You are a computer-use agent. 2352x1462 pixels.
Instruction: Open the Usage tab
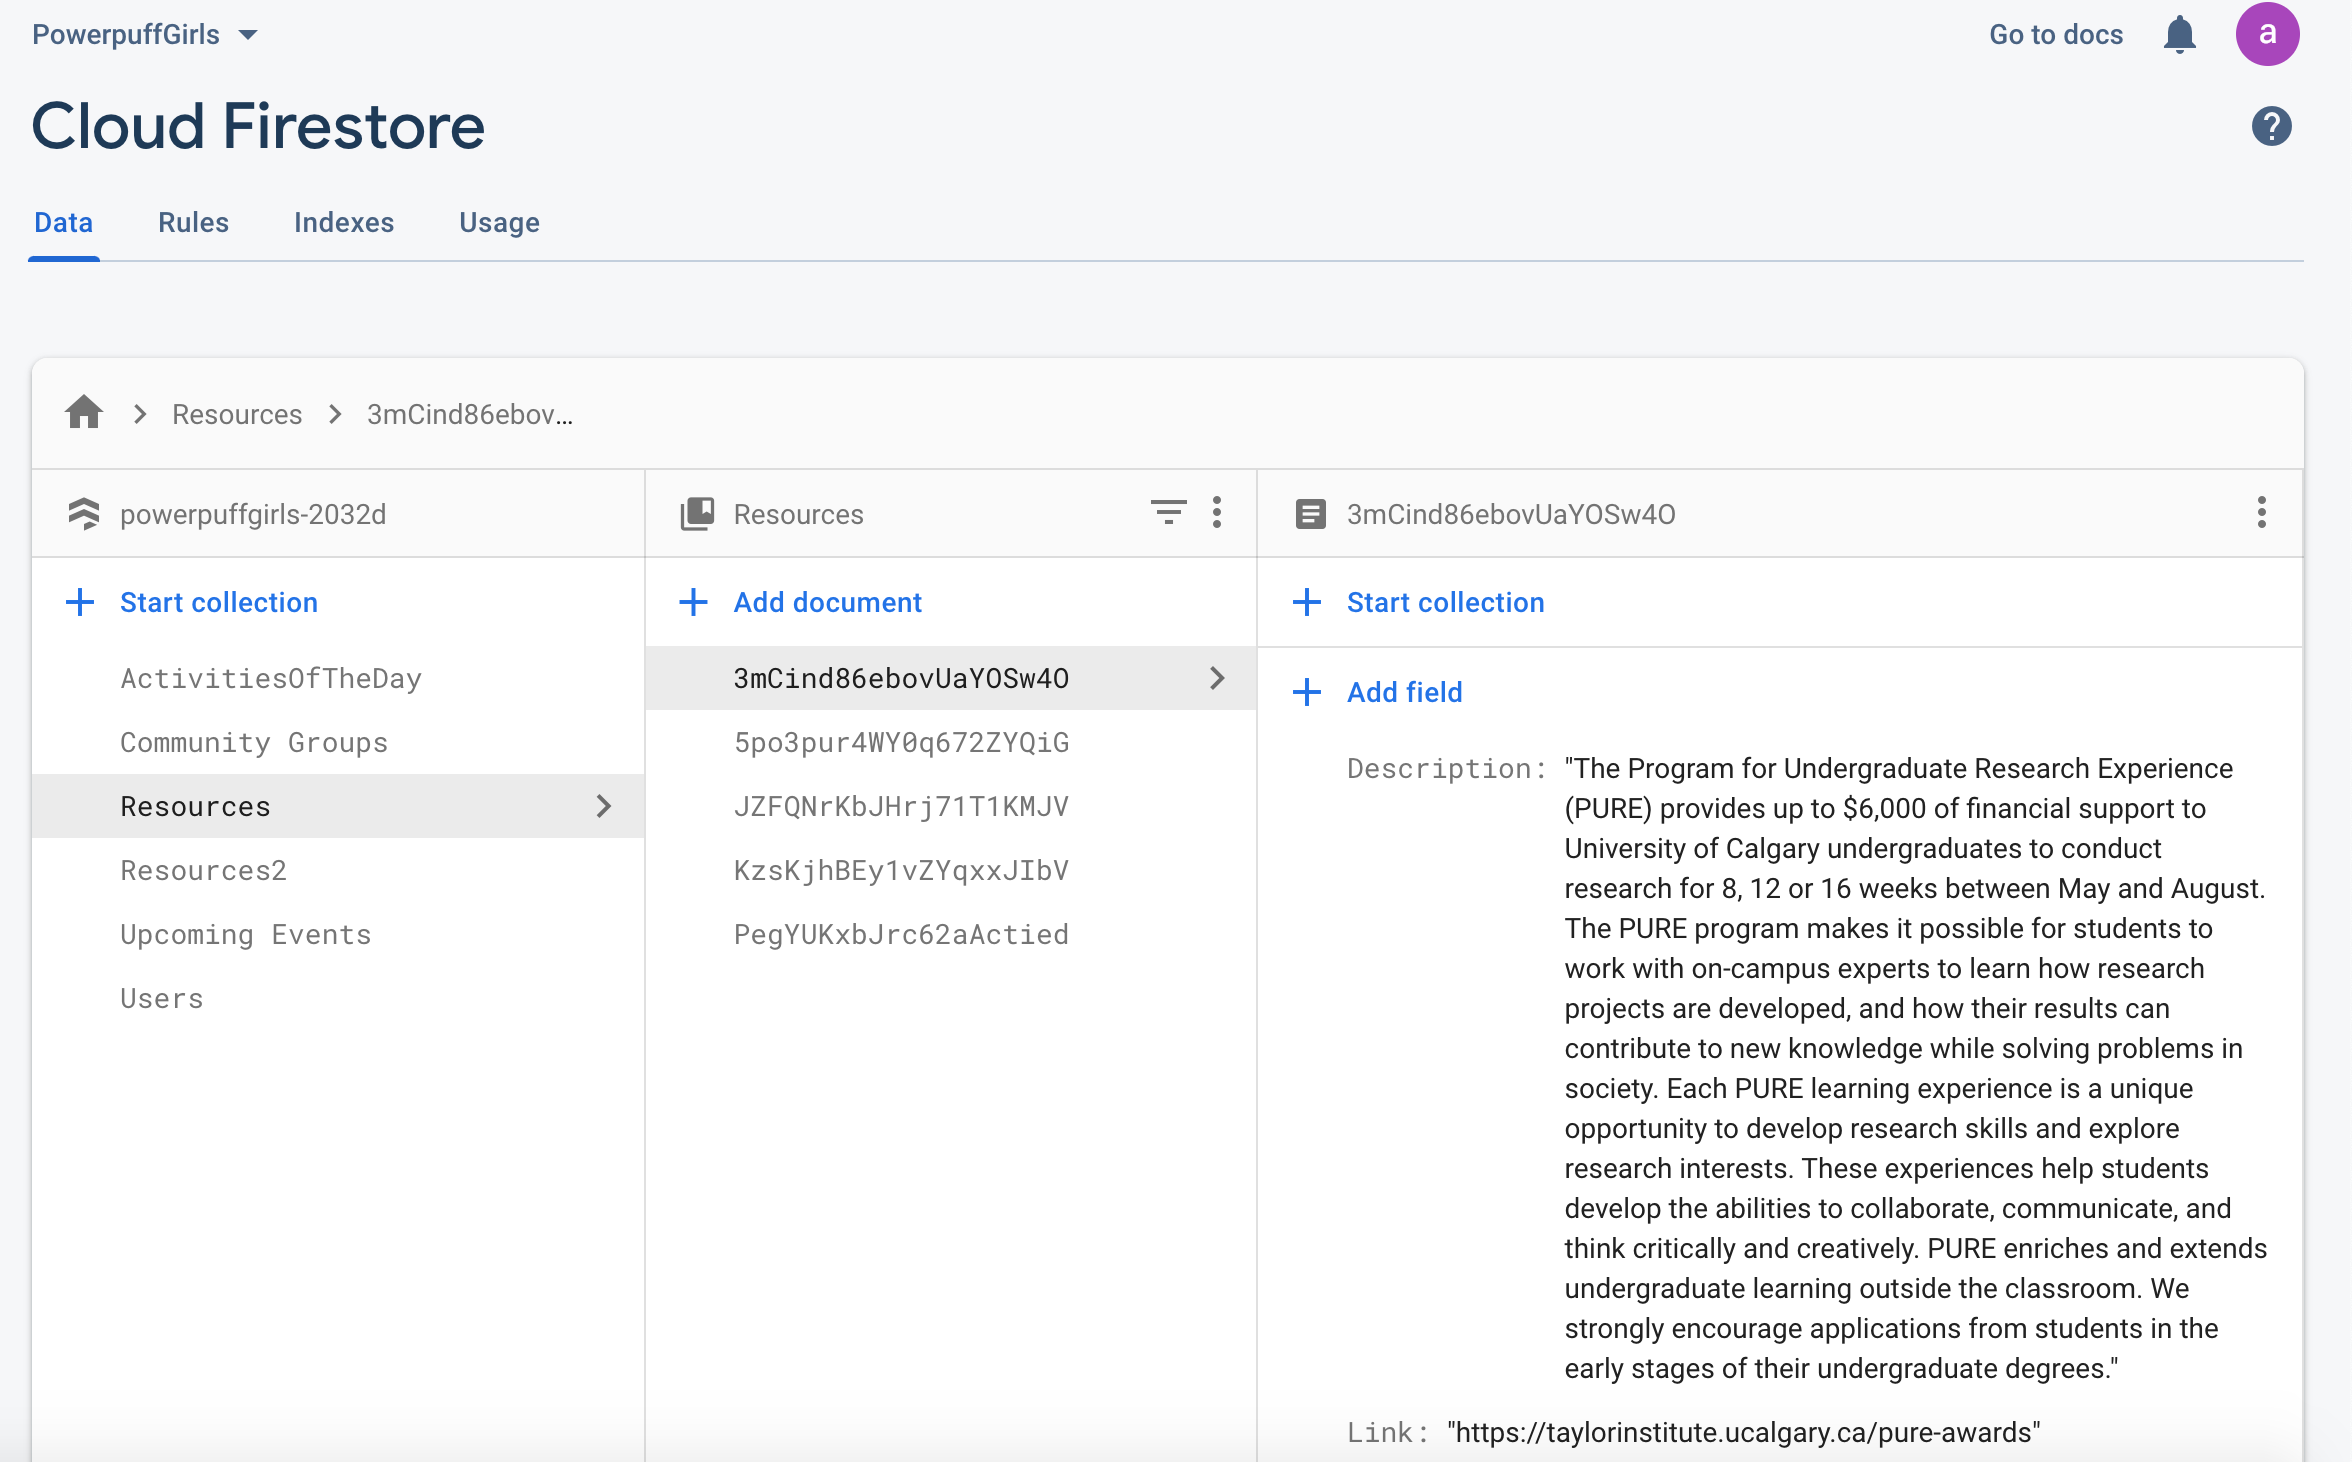pyautogui.click(x=499, y=222)
